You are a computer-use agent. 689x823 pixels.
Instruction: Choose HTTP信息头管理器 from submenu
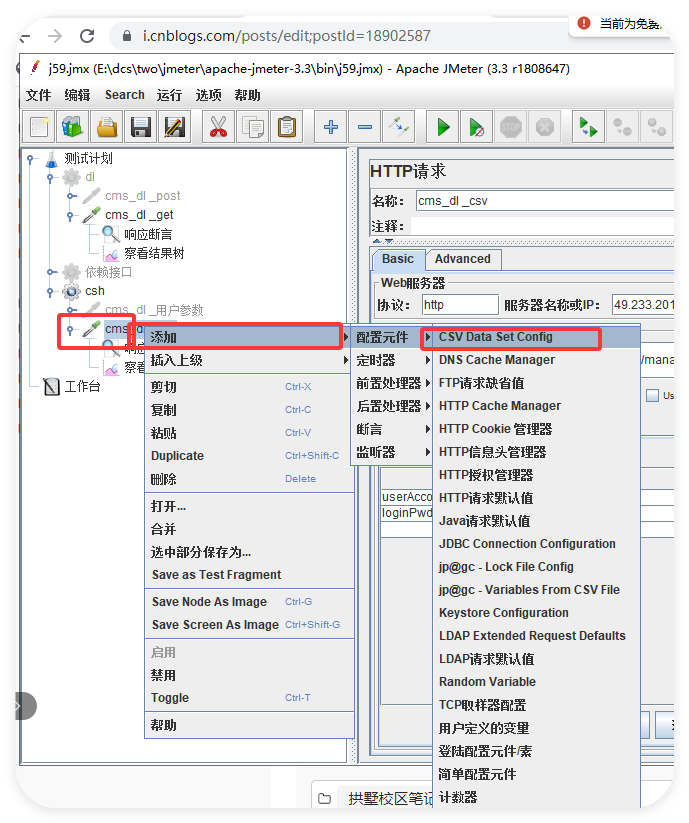coord(536,452)
